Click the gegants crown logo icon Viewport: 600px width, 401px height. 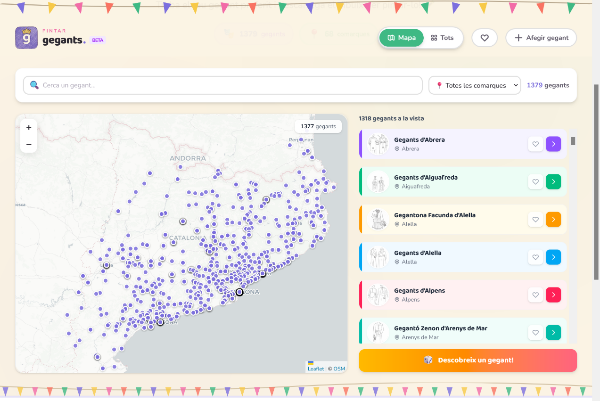(26, 37)
